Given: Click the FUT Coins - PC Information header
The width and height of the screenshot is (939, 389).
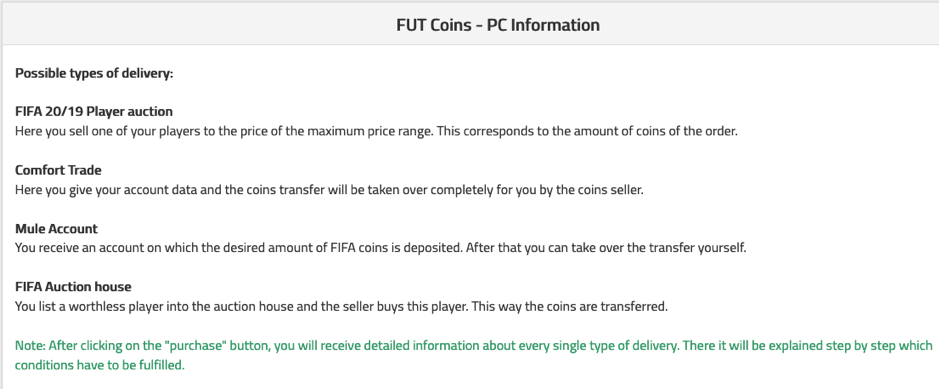Looking at the screenshot, I should pyautogui.click(x=498, y=25).
